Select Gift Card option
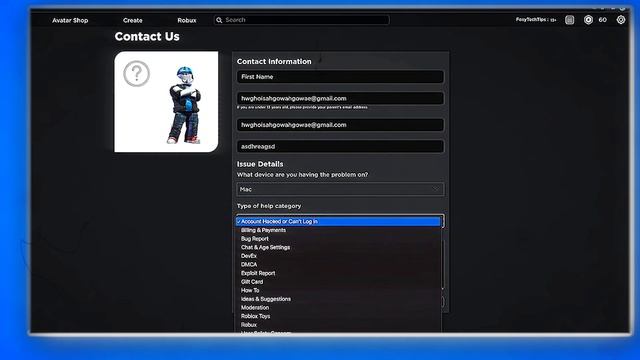This screenshot has width=640, height=360. (252, 282)
